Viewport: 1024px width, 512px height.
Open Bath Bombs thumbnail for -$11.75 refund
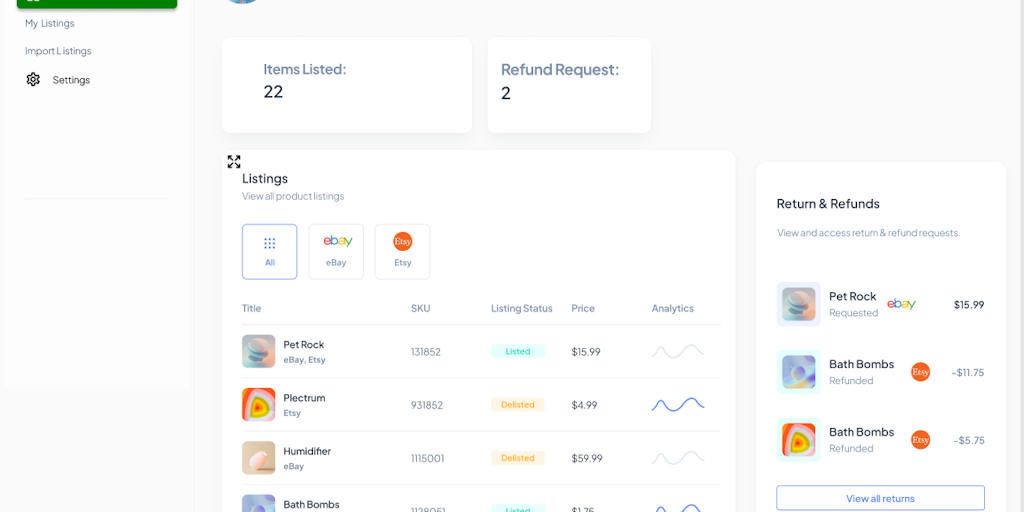point(799,372)
